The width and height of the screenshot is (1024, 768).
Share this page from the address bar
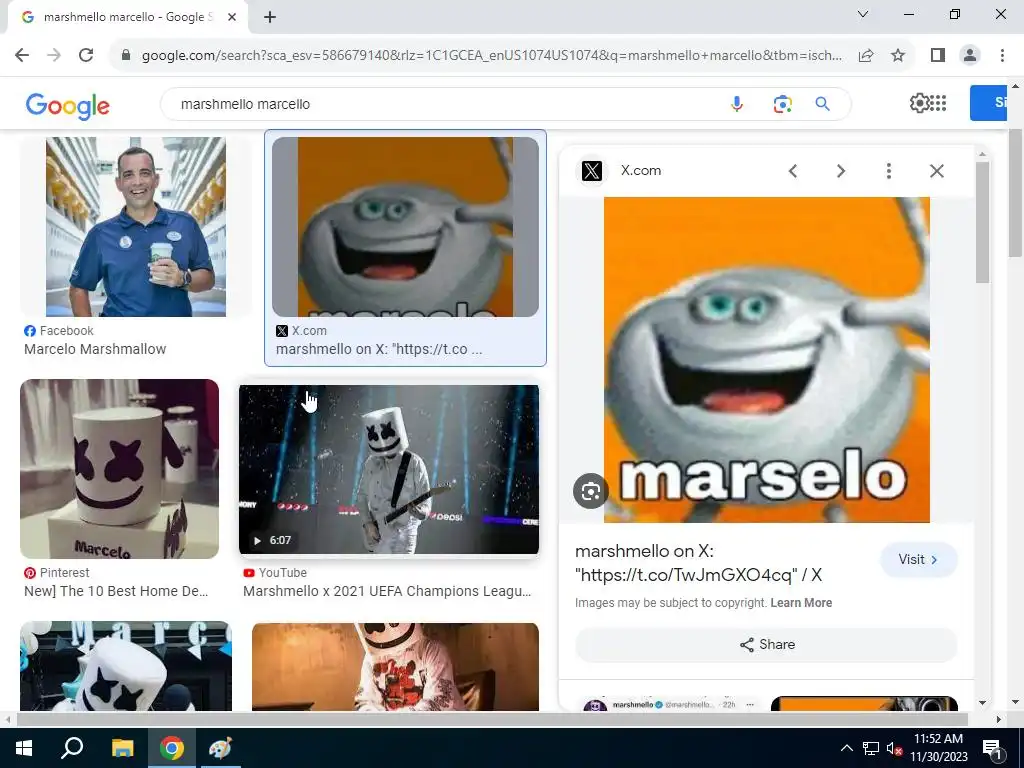pyautogui.click(x=866, y=56)
